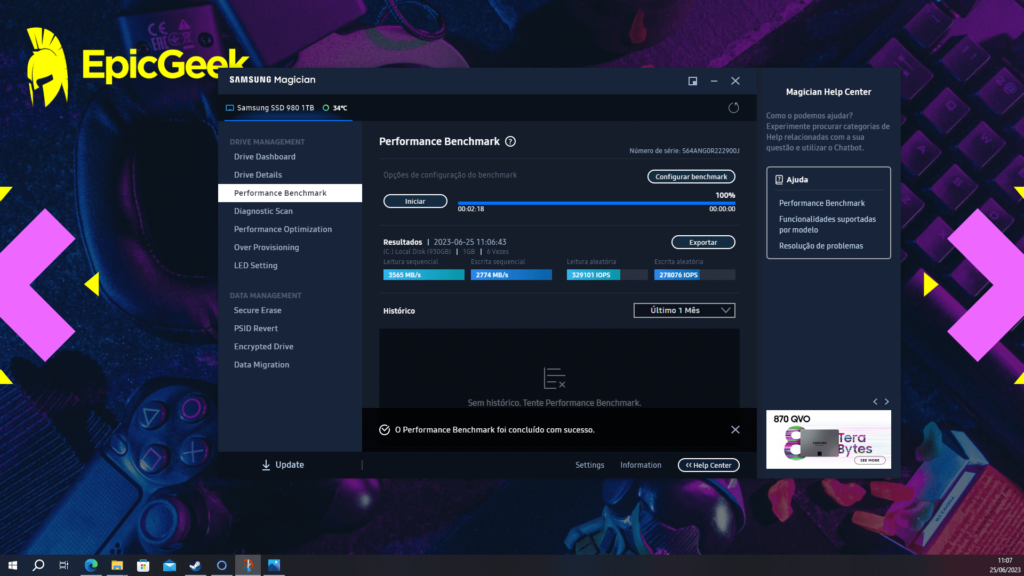Viewport: 1024px width, 576px height.
Task: Click the mini-mode window icon in title bar
Action: (692, 81)
